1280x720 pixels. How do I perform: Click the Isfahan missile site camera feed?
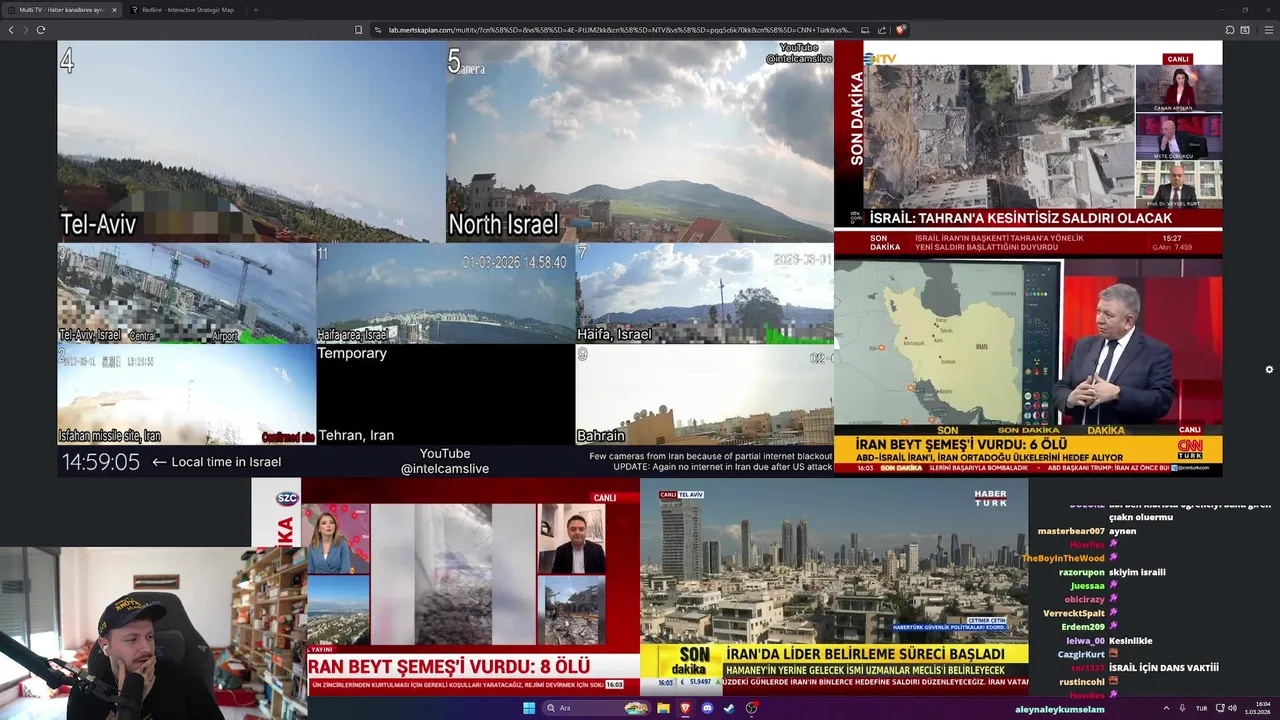tap(187, 395)
